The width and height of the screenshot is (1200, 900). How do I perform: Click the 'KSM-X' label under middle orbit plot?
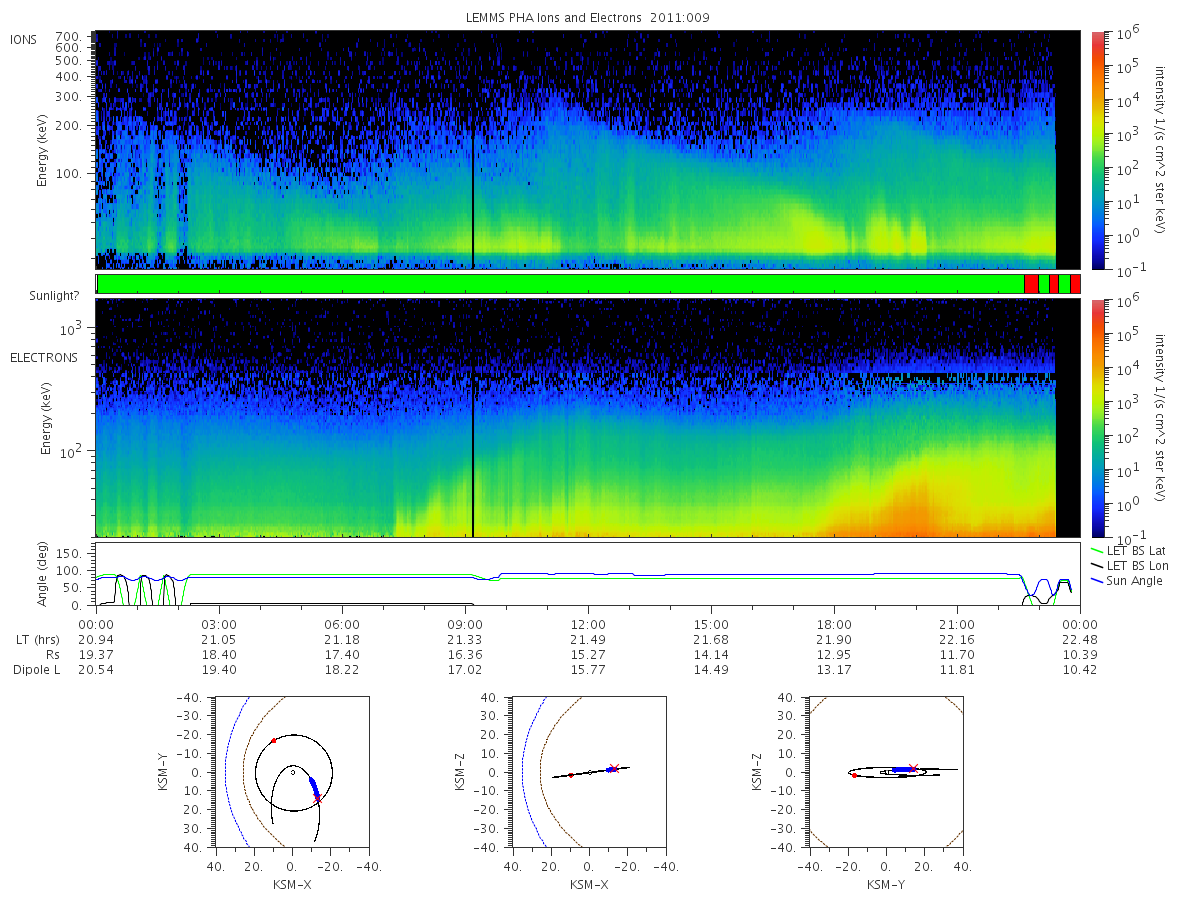point(589,885)
